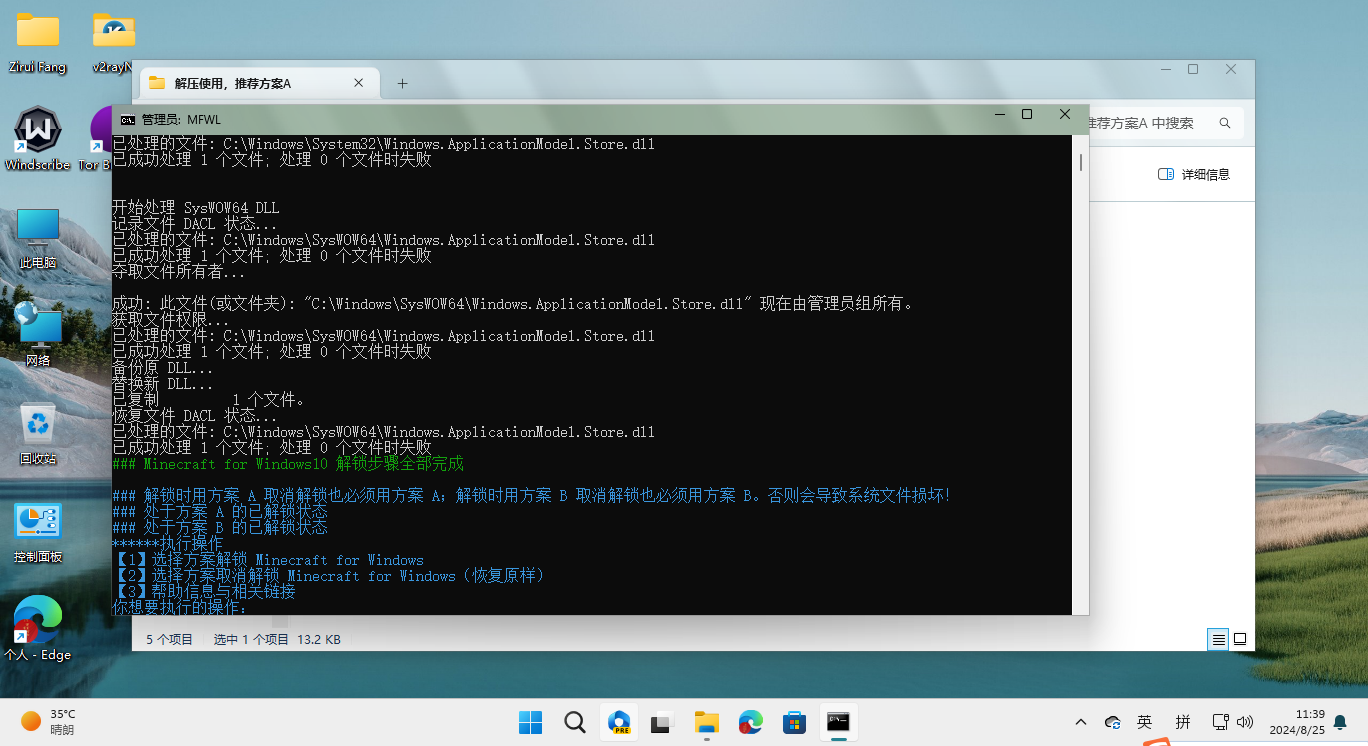This screenshot has height=746, width=1368.
Task: Open the Zirui Fang desktop folder
Action: pos(38,43)
